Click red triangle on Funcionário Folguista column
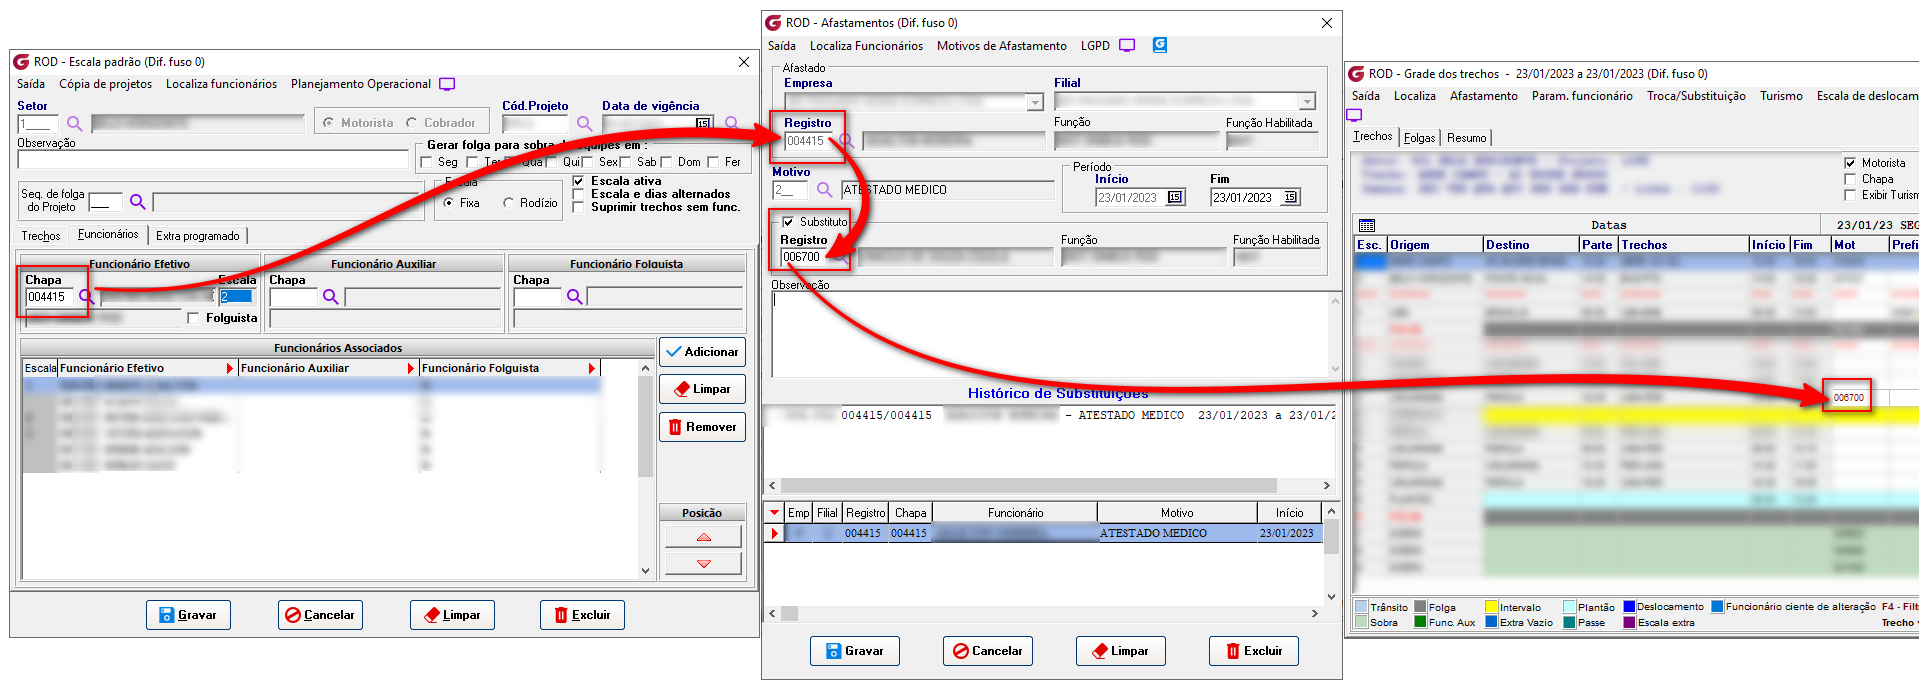 pyautogui.click(x=591, y=369)
